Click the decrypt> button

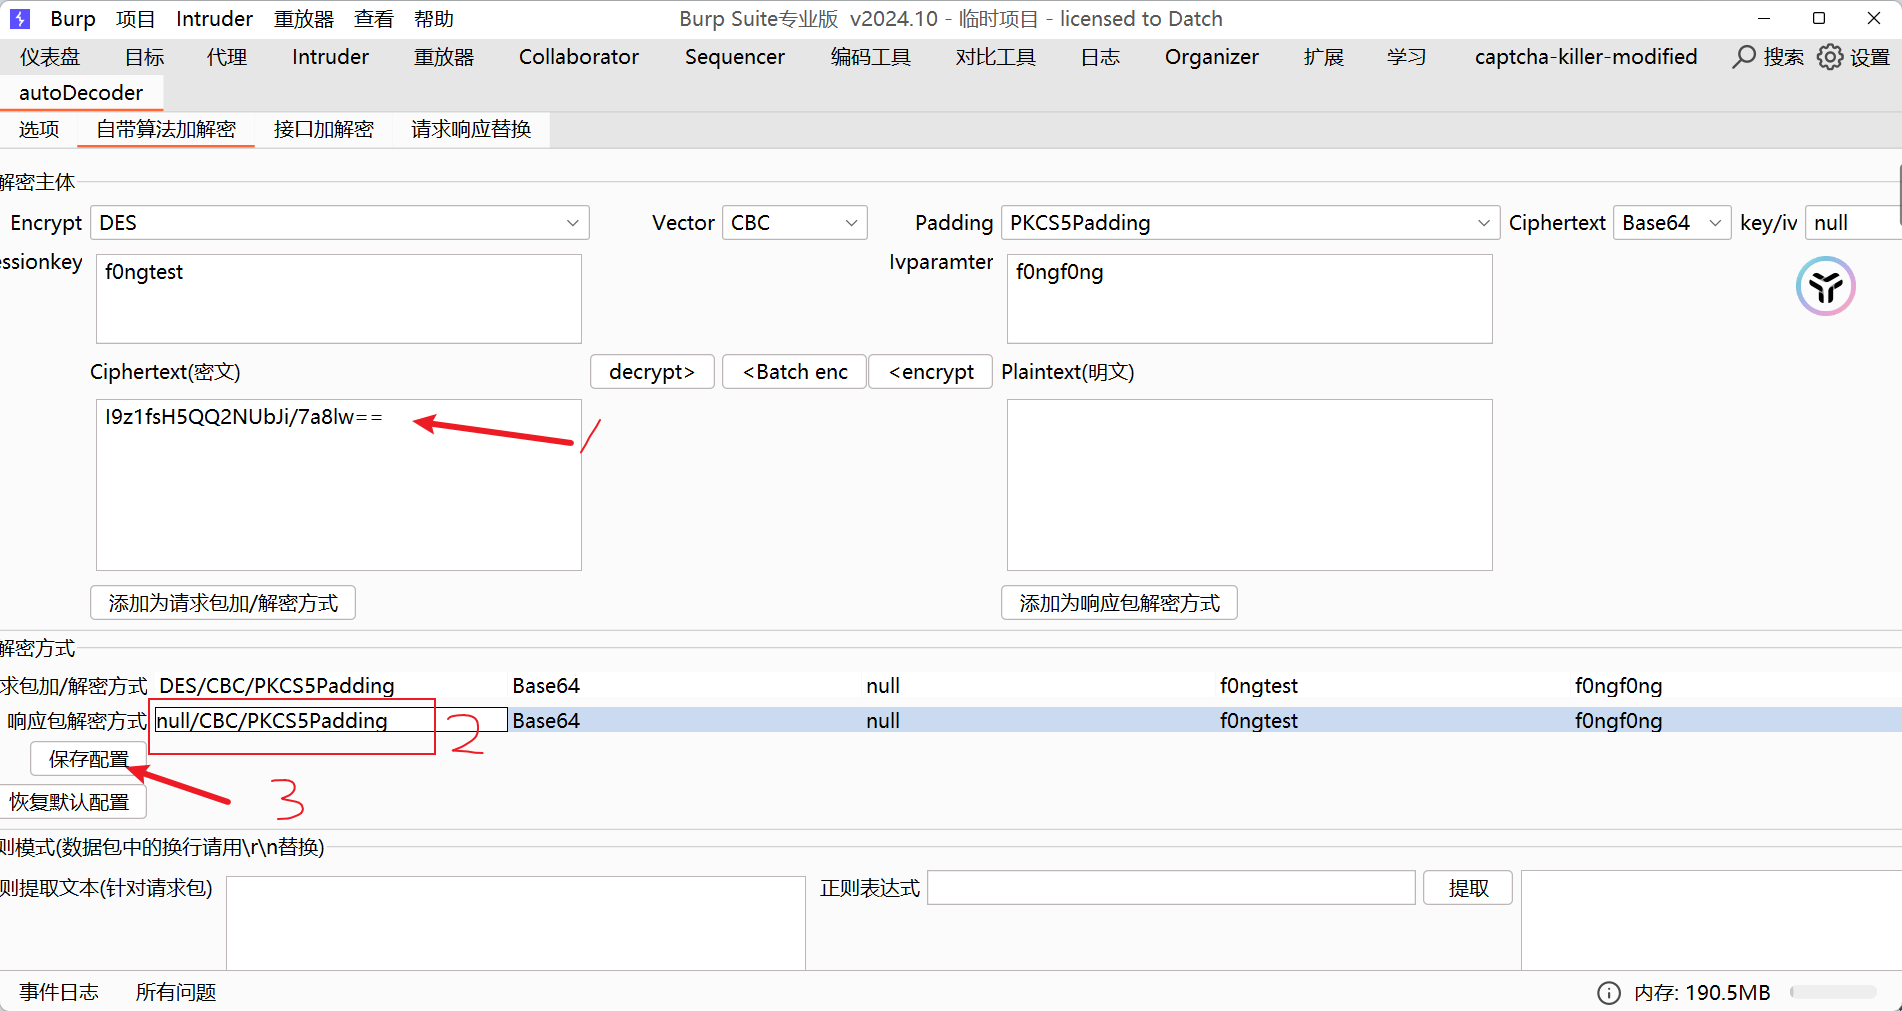pos(652,372)
